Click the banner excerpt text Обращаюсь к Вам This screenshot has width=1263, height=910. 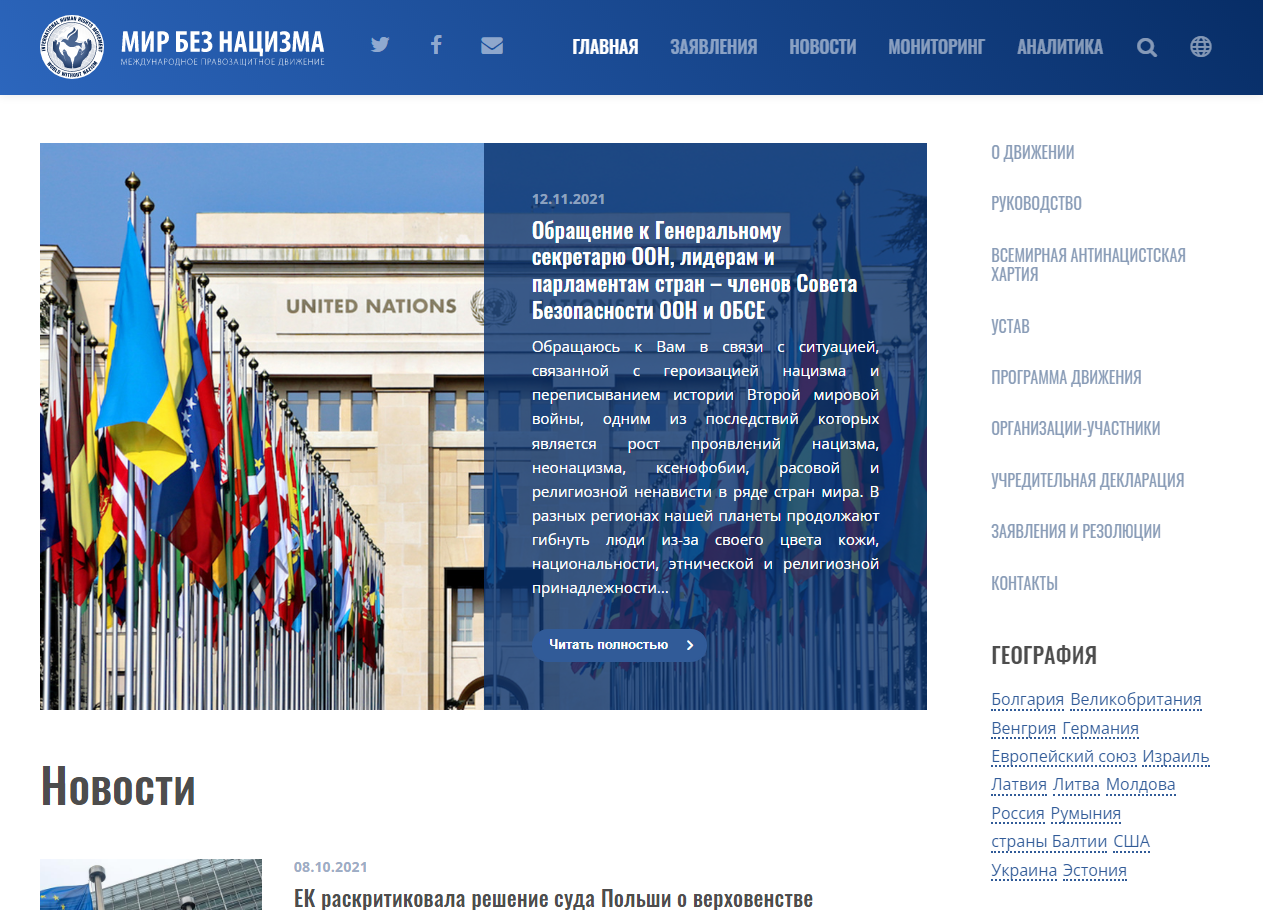(705, 468)
